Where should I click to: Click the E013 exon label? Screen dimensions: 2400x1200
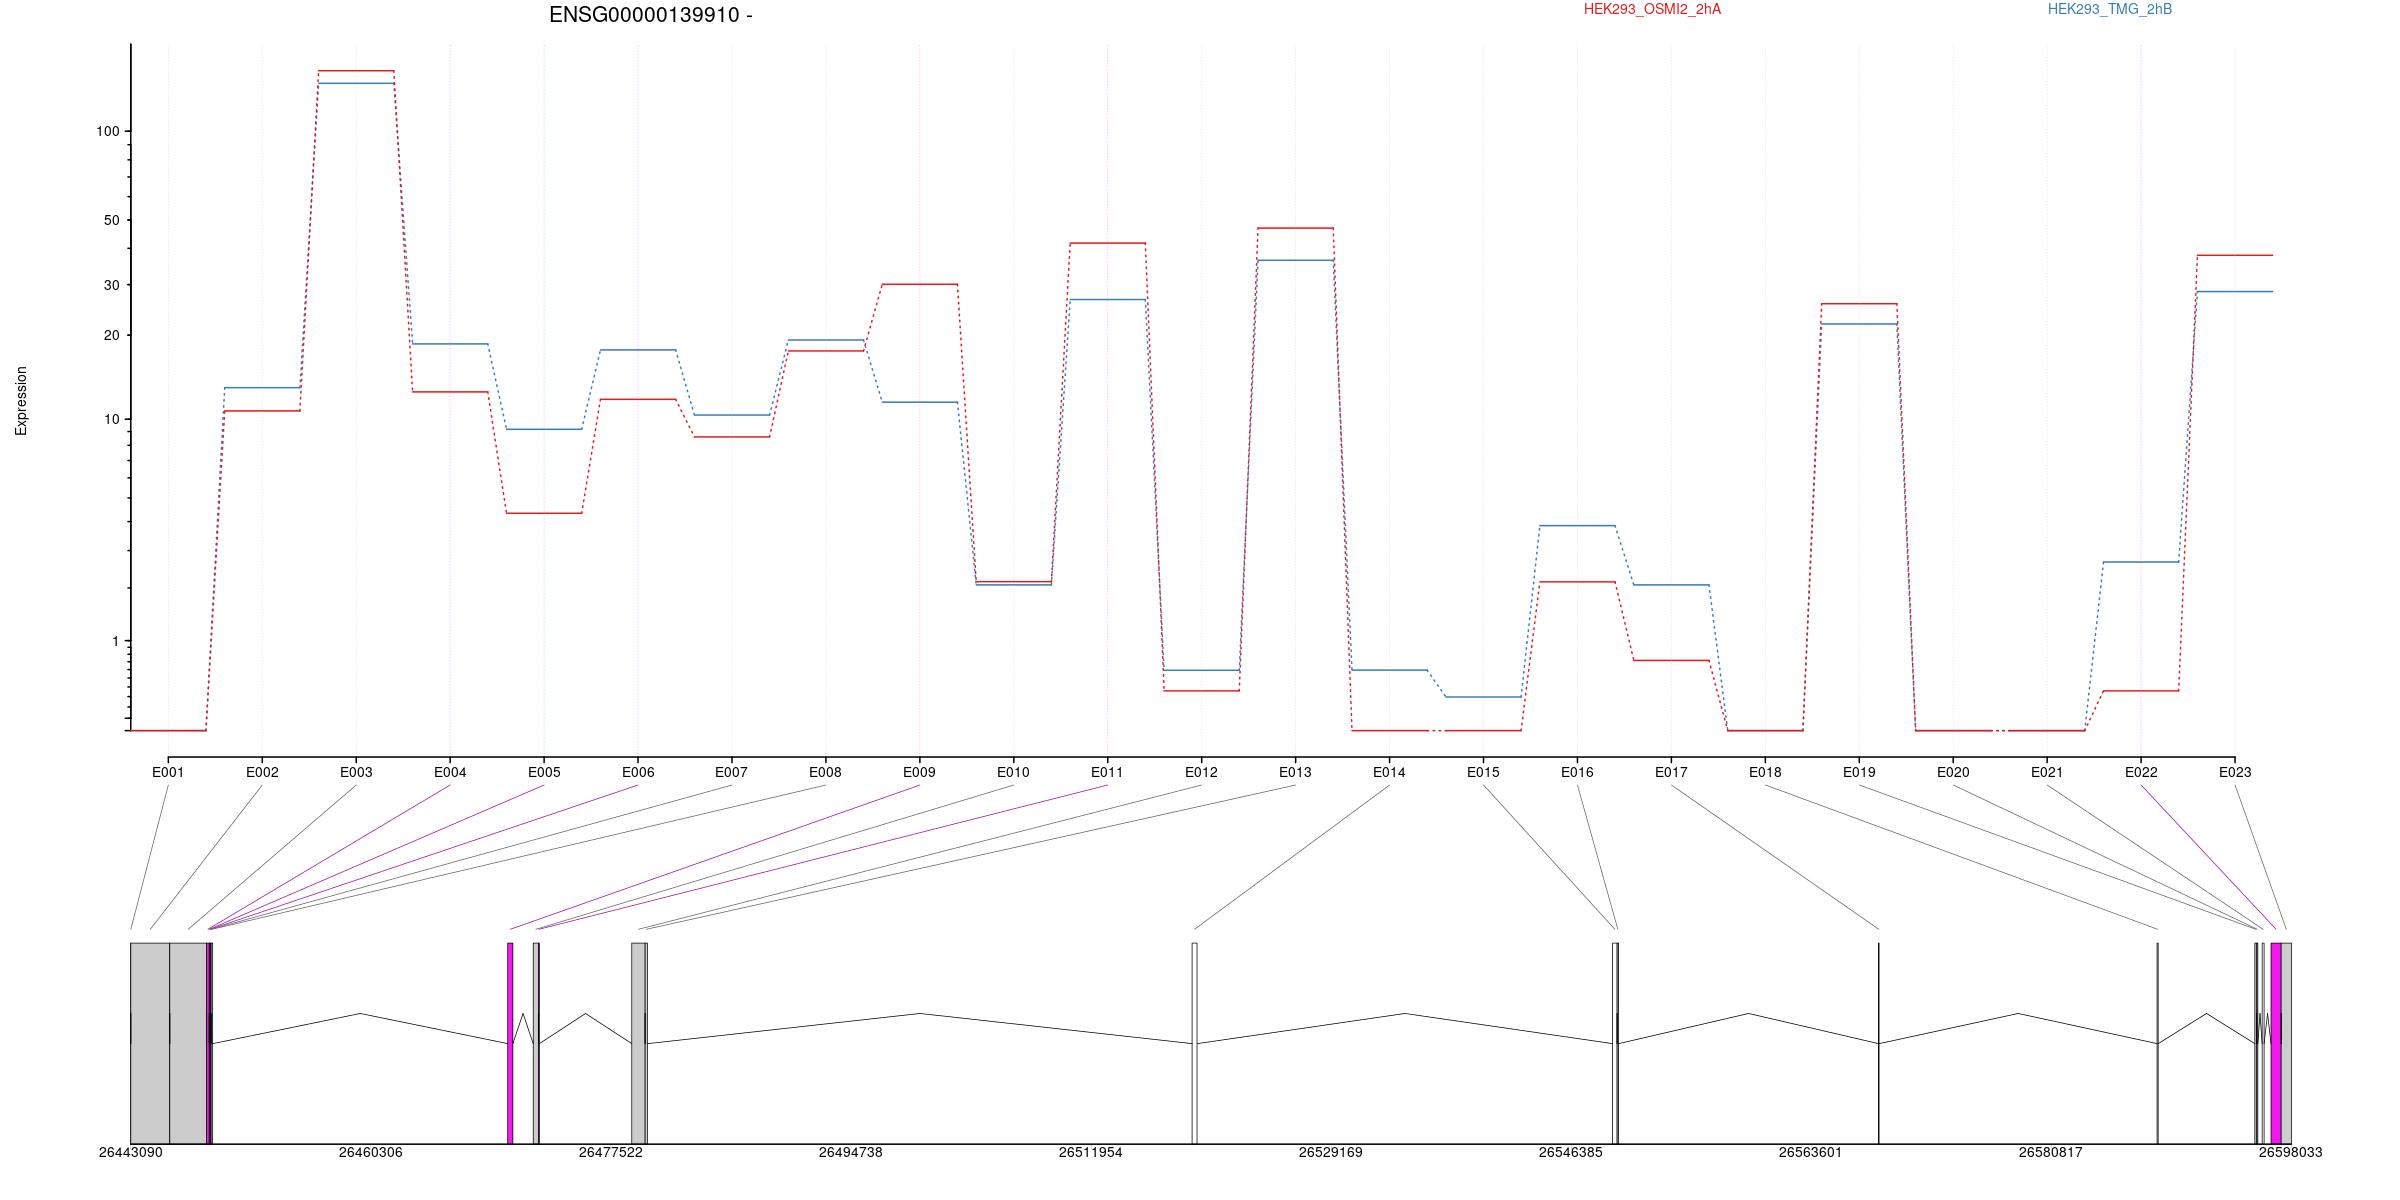[1295, 772]
